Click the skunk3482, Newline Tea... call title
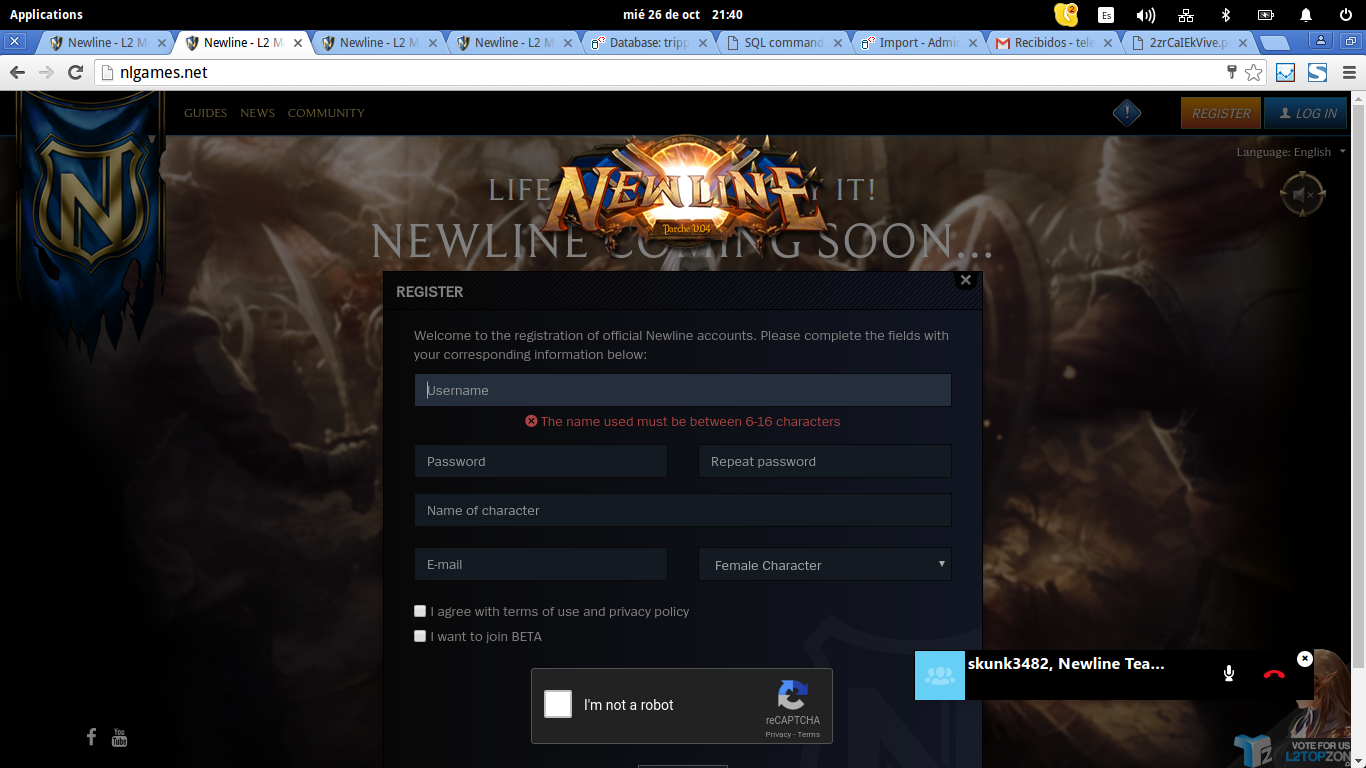 (x=1066, y=663)
